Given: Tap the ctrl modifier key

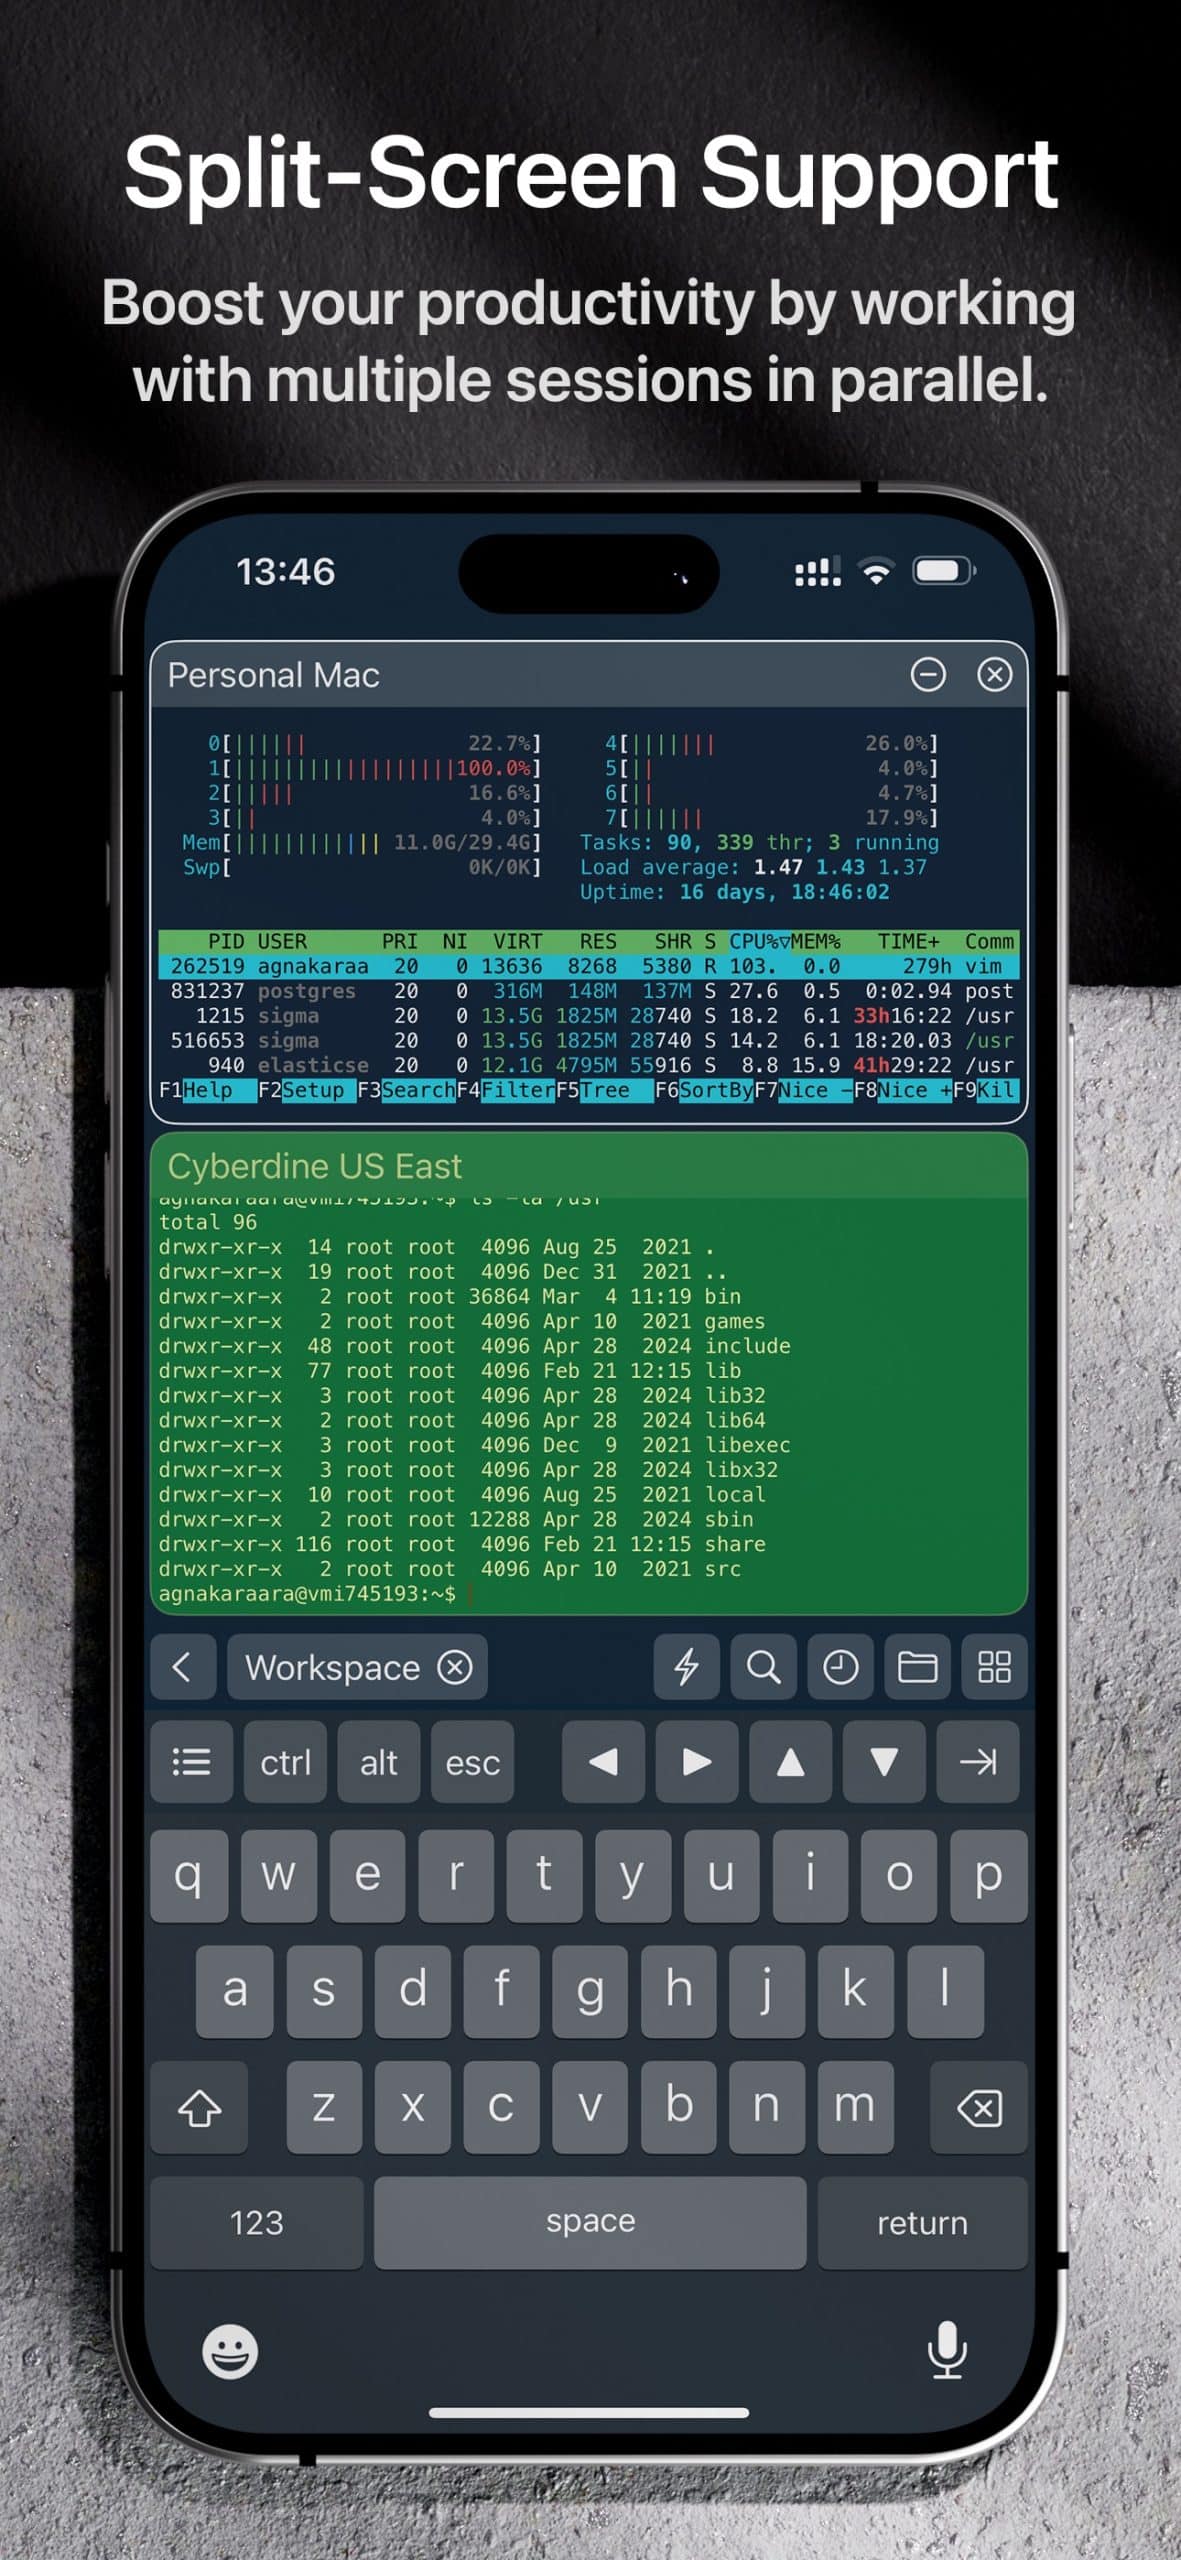Looking at the screenshot, I should click(285, 1762).
